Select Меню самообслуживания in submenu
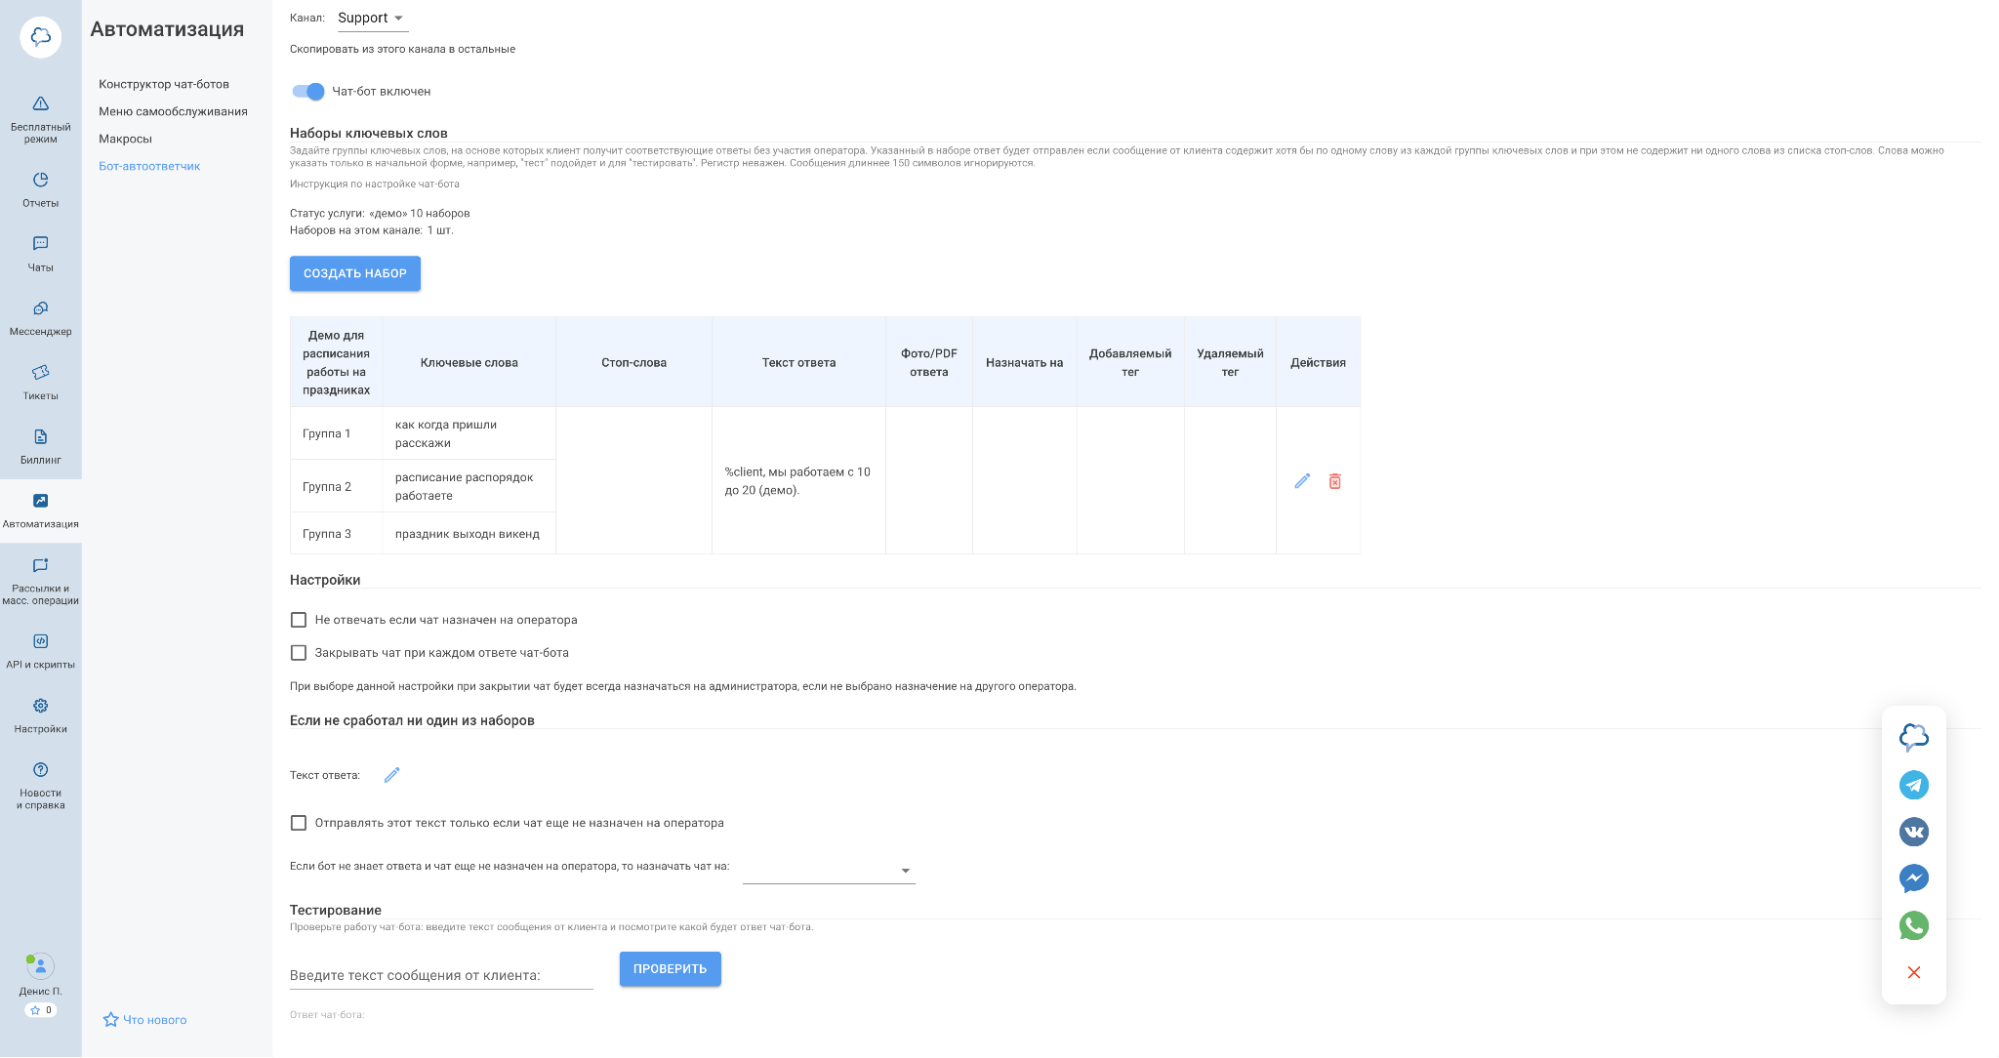The height and width of the screenshot is (1058, 1999). (x=173, y=111)
